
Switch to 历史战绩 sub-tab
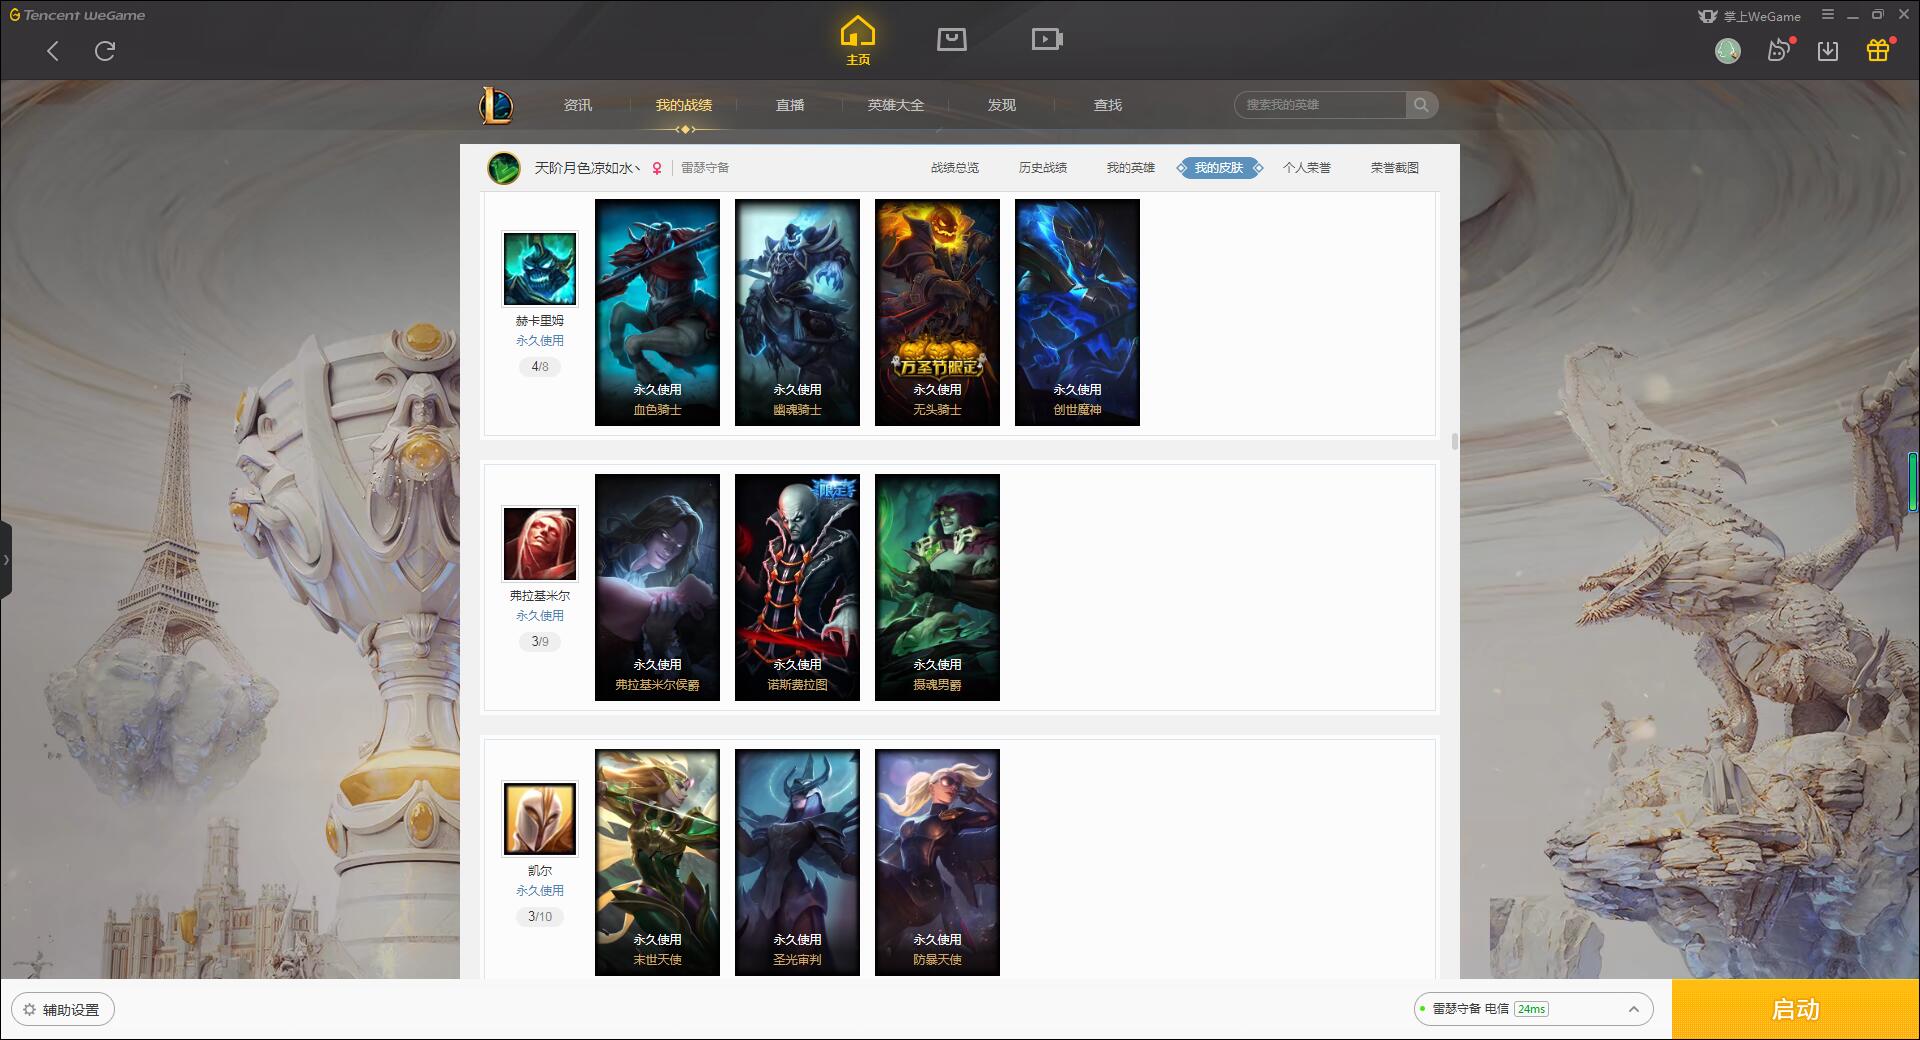pos(1043,168)
